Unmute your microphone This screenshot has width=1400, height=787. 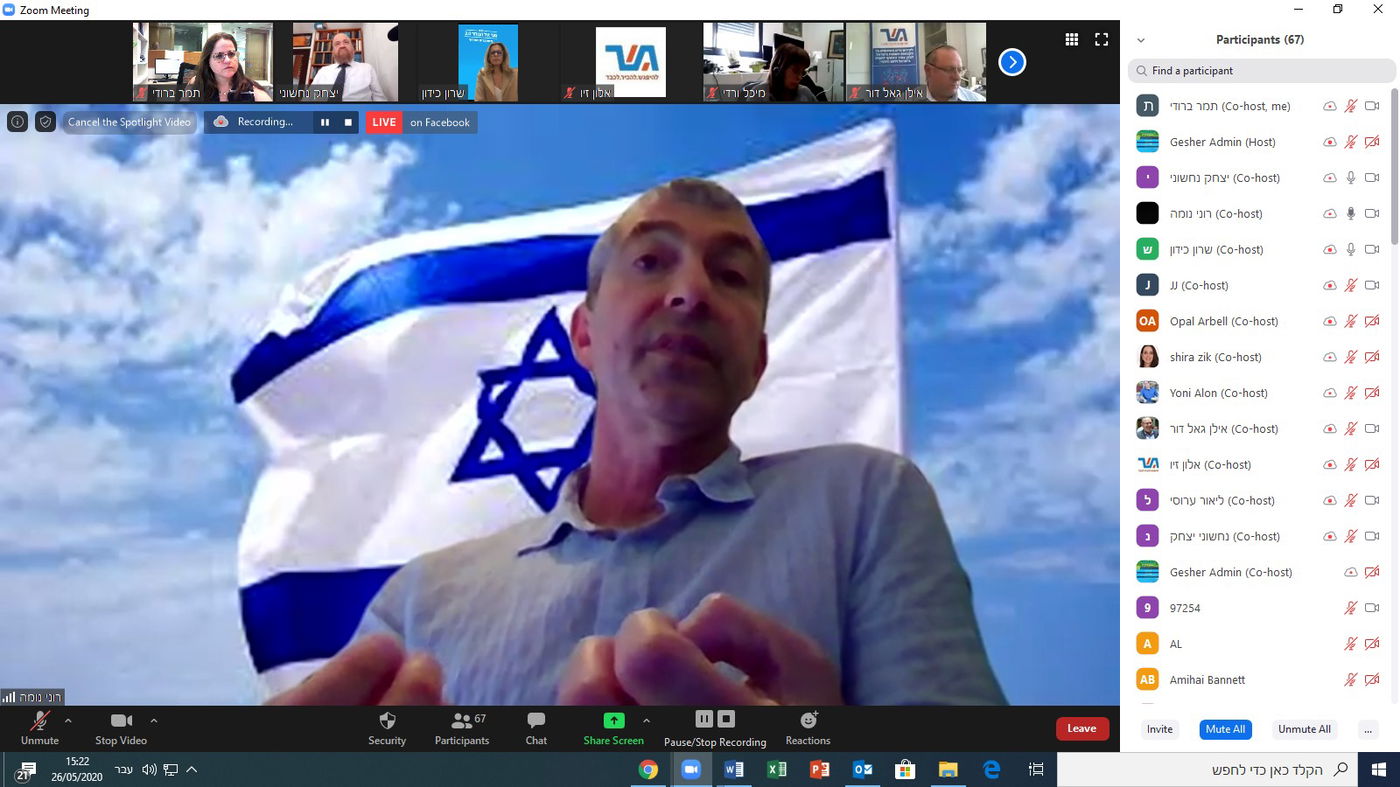coord(39,725)
